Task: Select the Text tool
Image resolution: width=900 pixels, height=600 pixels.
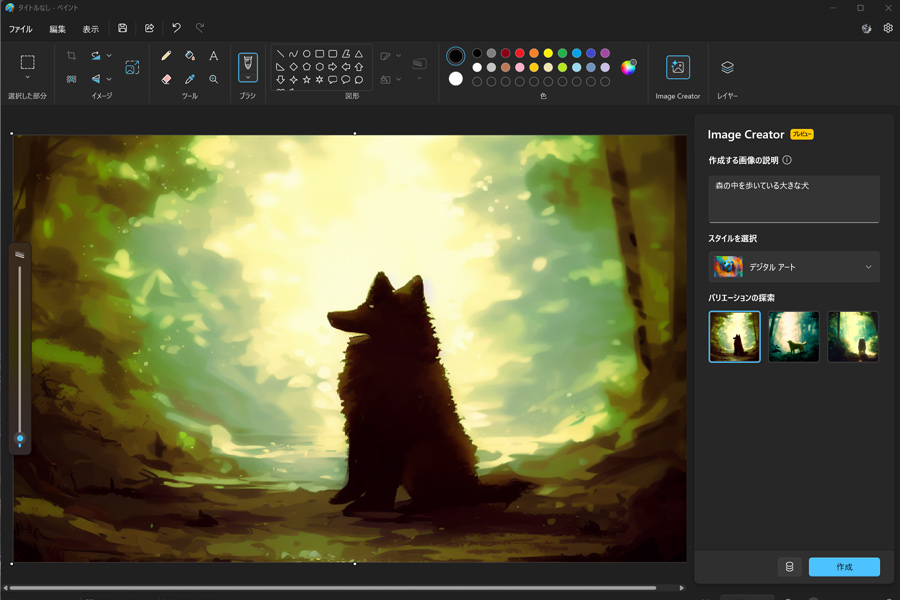Action: pos(214,56)
